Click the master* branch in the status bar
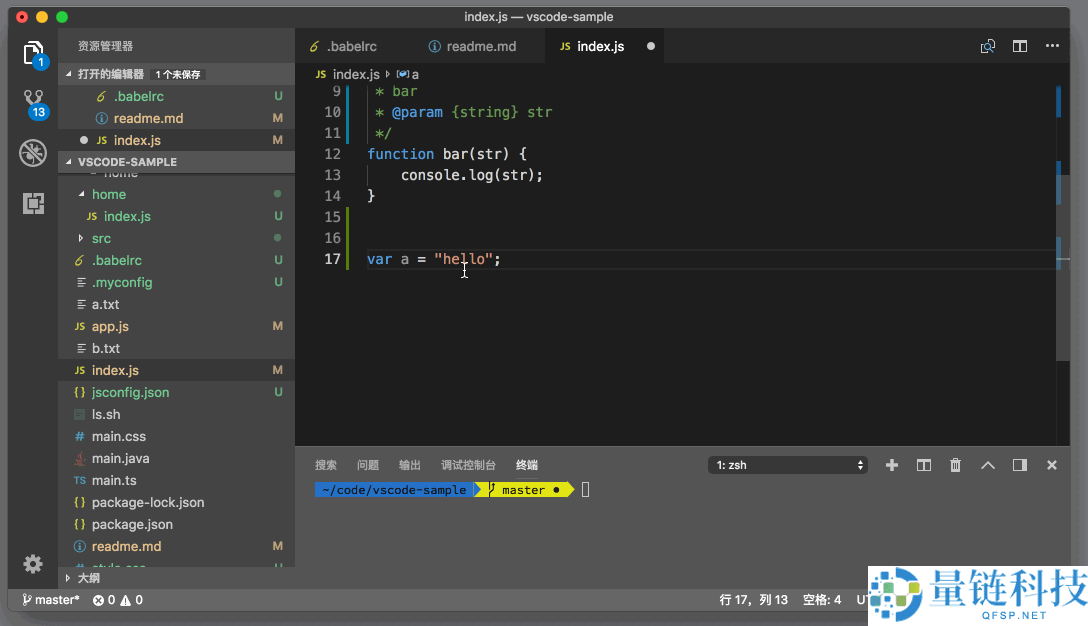The height and width of the screenshot is (626, 1088). point(51,600)
